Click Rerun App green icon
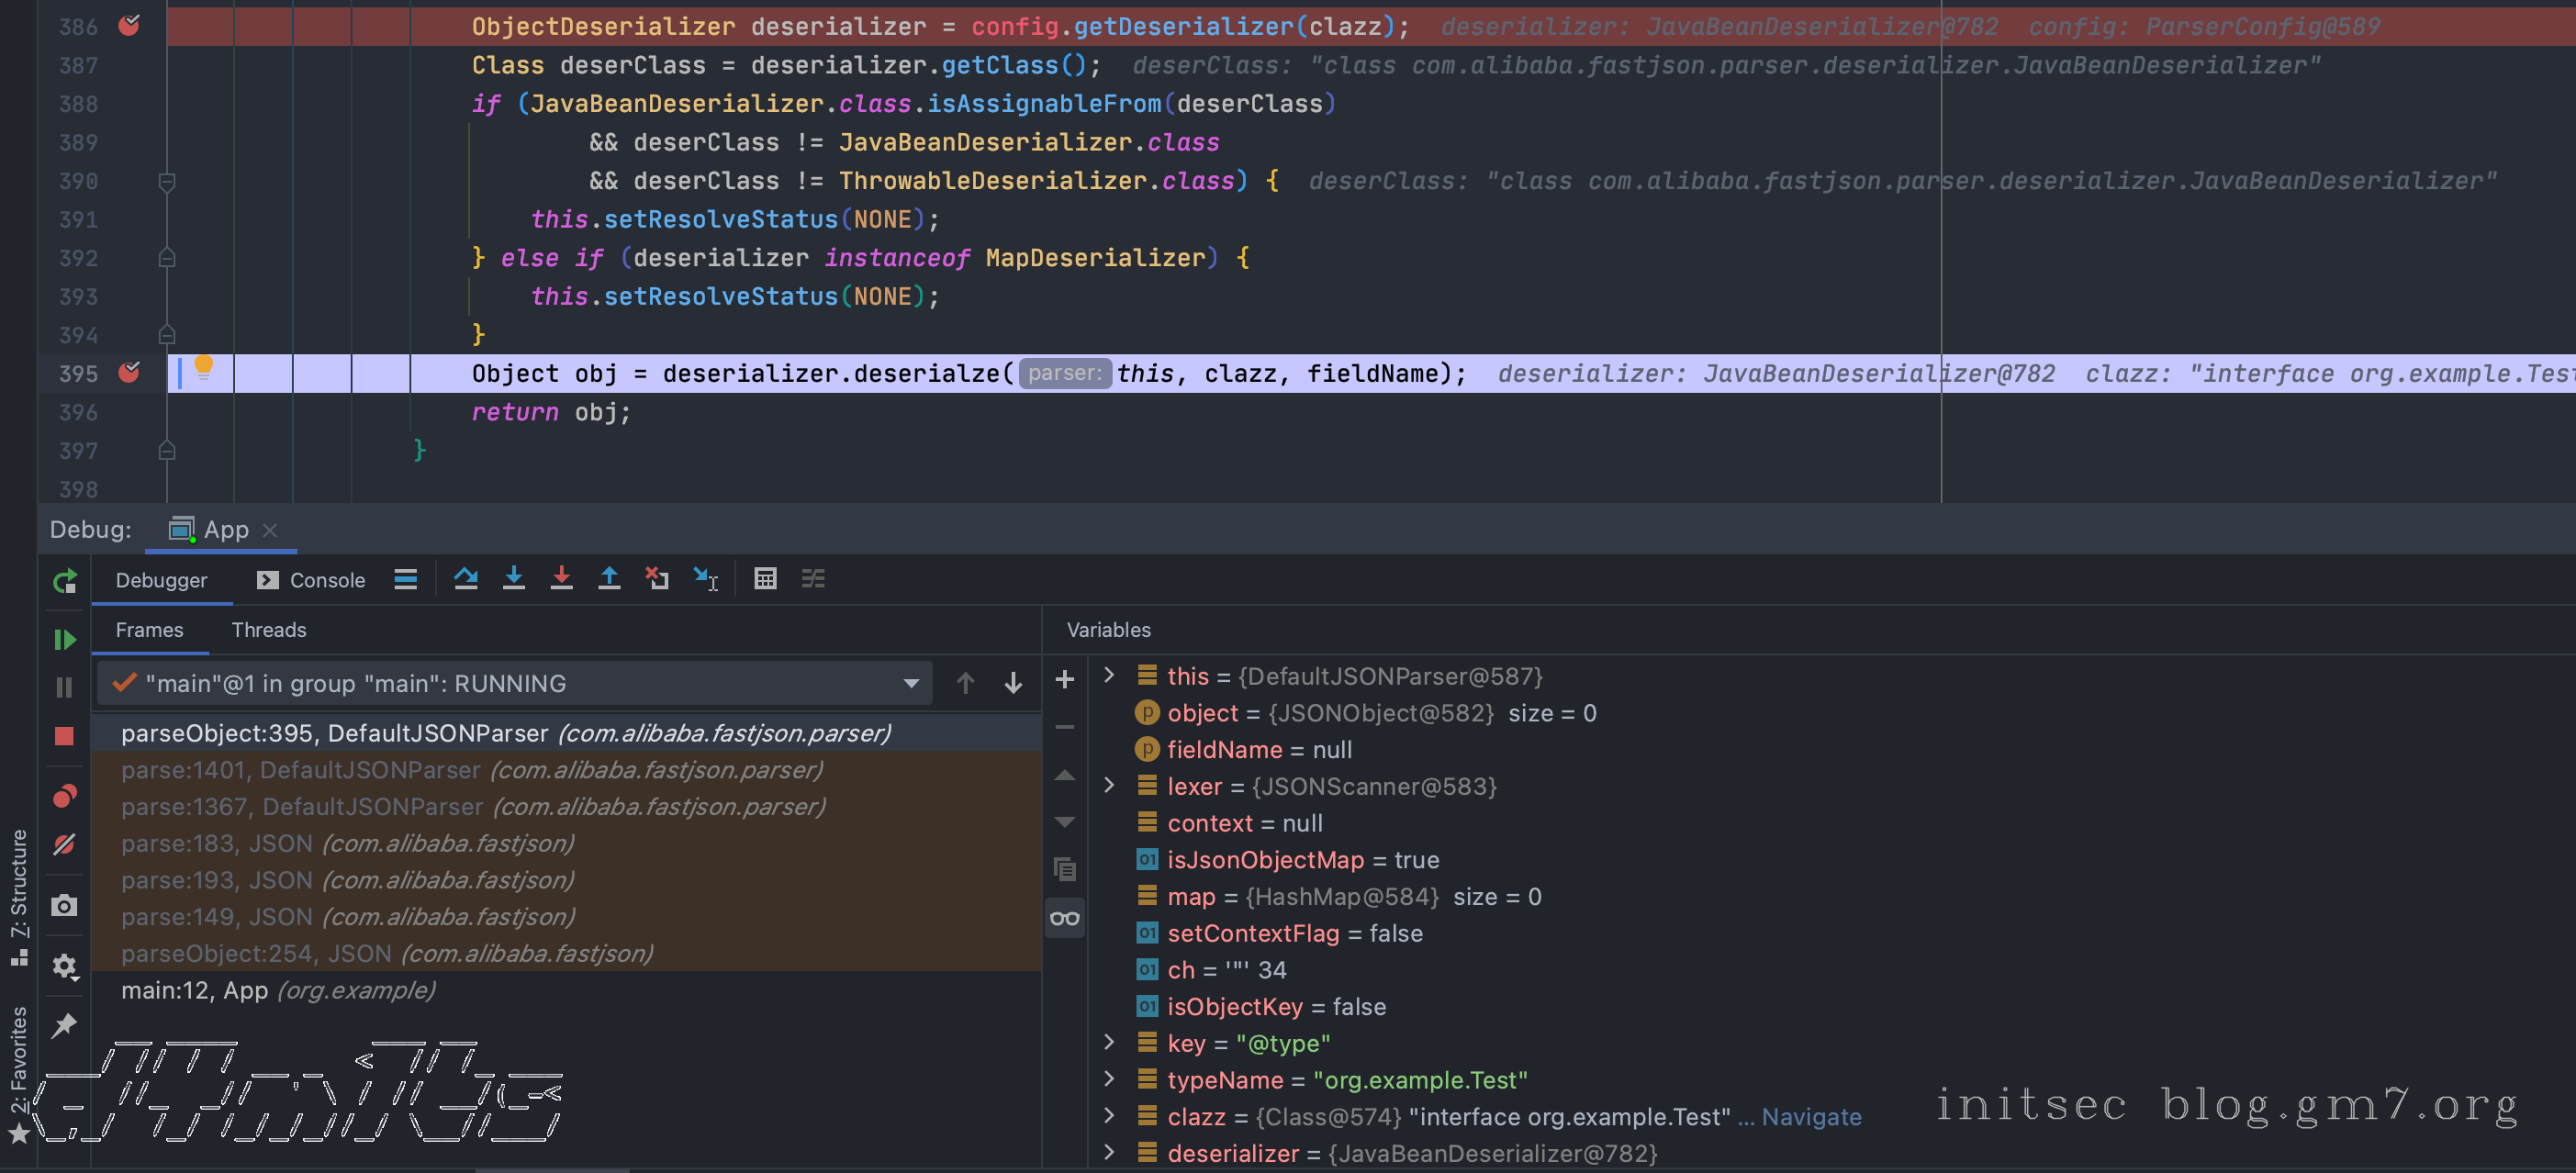This screenshot has height=1173, width=2576. click(x=65, y=581)
